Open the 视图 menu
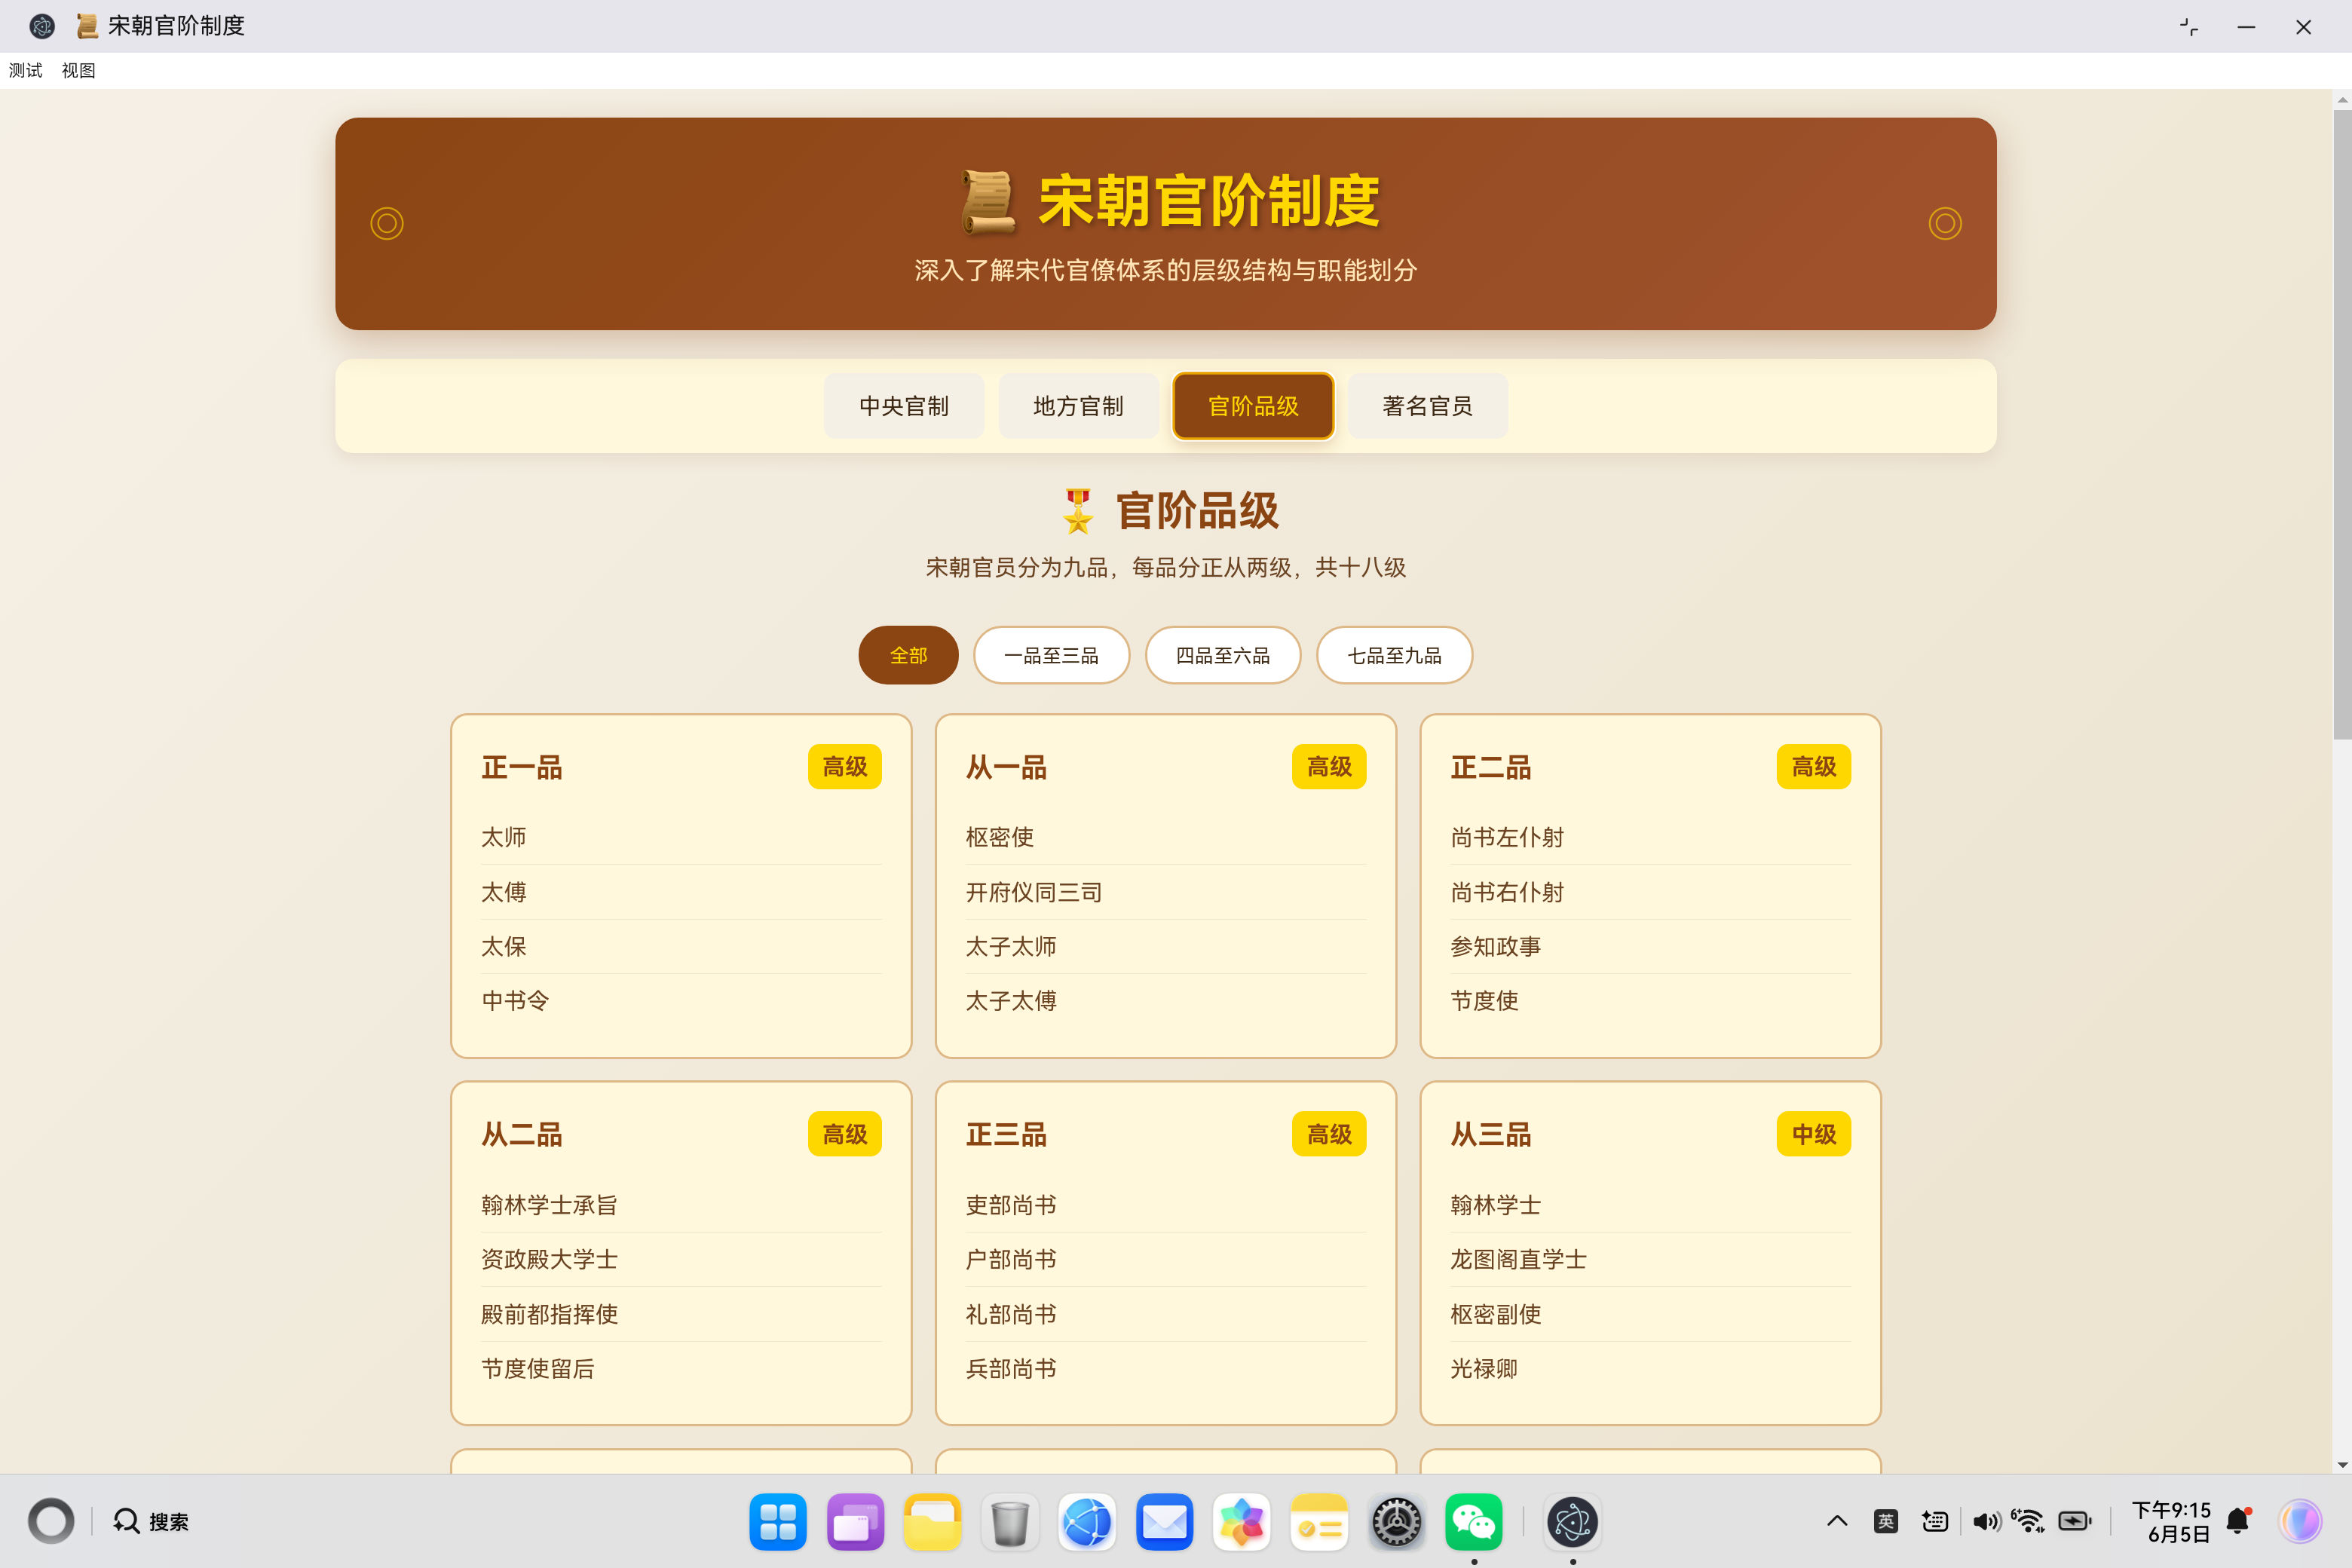 pyautogui.click(x=78, y=70)
